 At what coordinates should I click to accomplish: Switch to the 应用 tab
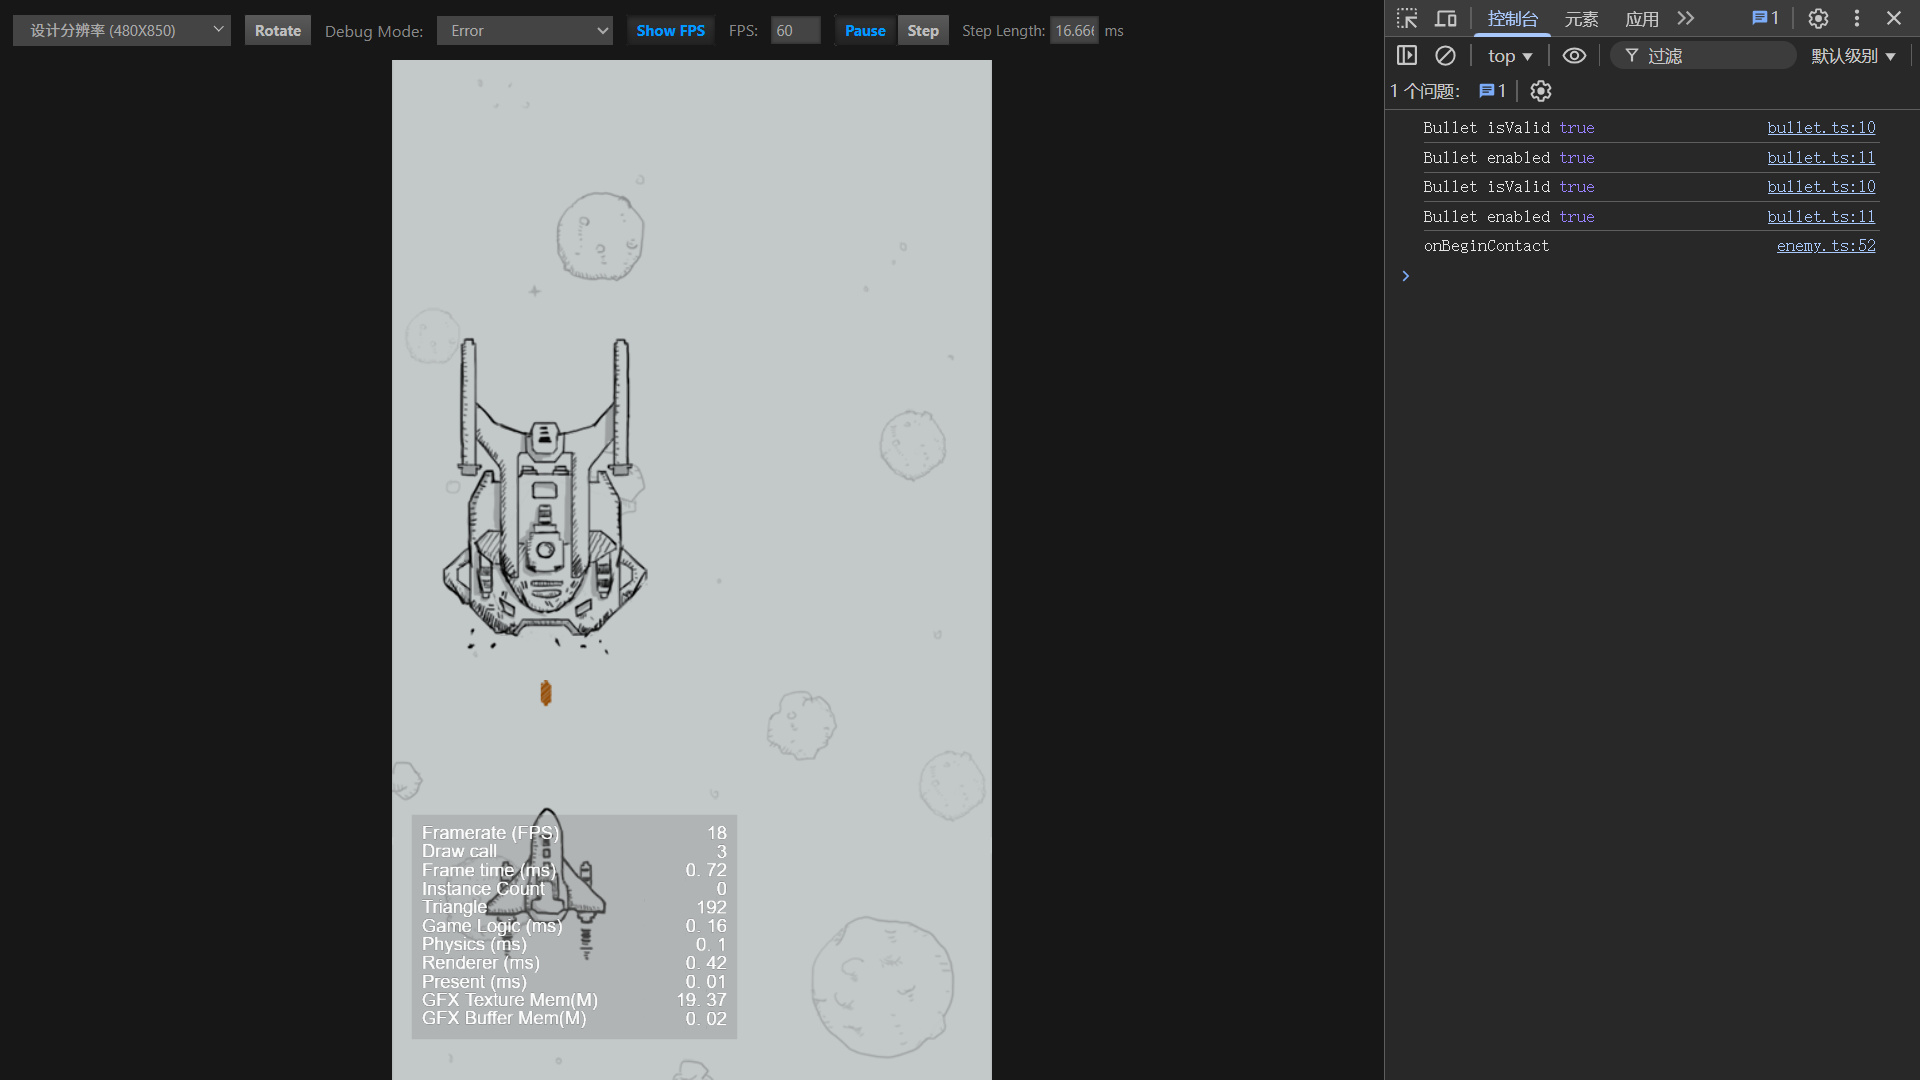coord(1641,19)
